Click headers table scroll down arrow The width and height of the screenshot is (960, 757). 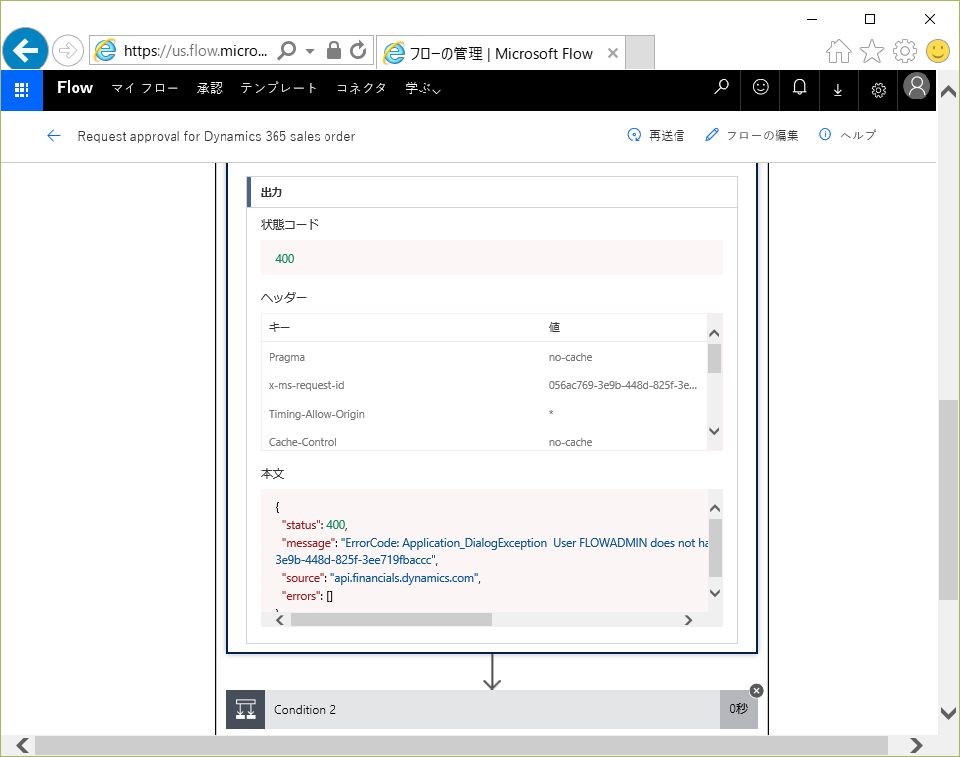pos(714,431)
